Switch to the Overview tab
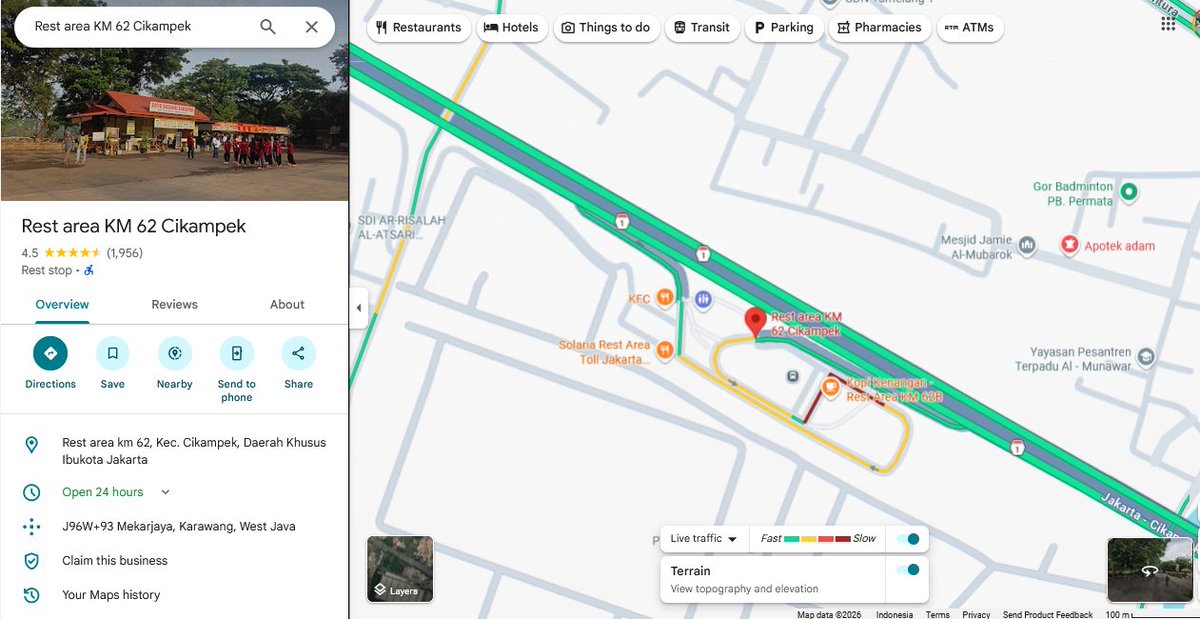The width and height of the screenshot is (1200, 619). (x=62, y=305)
